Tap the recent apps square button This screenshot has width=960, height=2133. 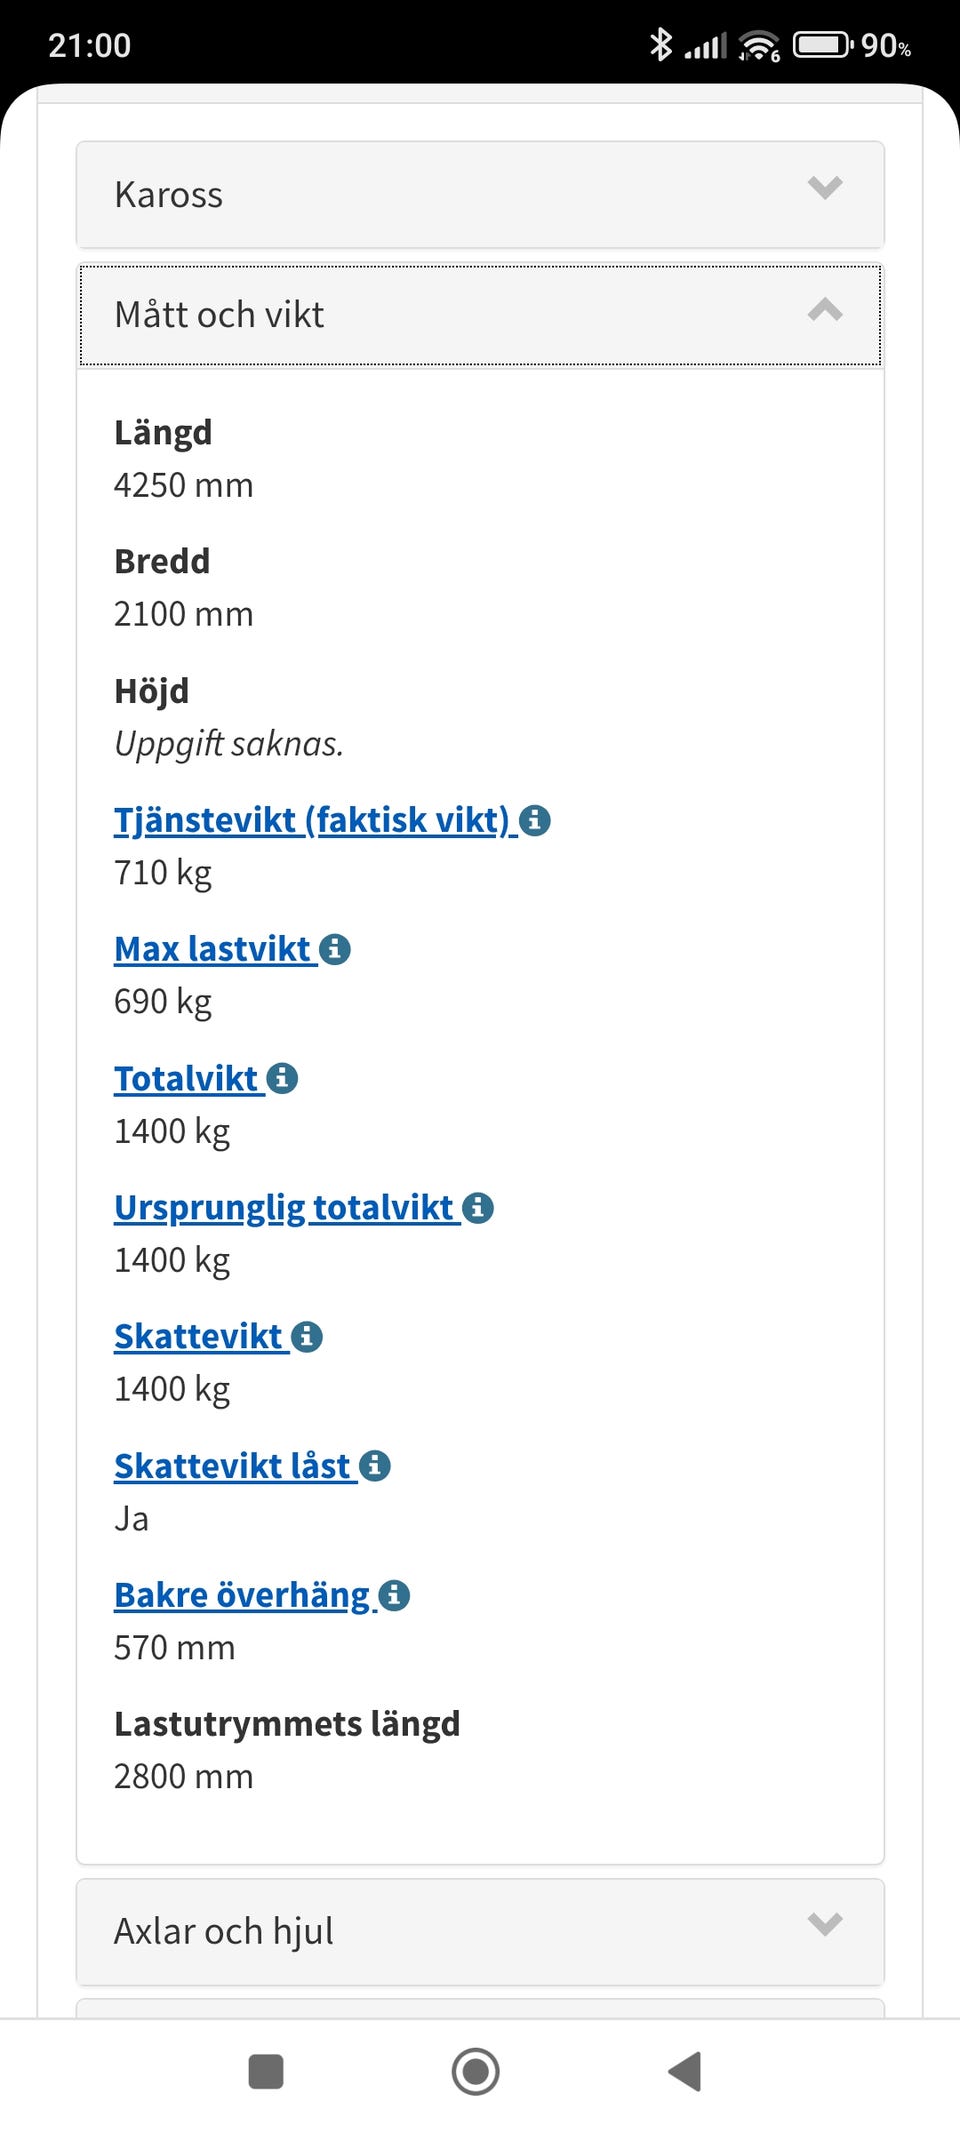(x=266, y=2071)
